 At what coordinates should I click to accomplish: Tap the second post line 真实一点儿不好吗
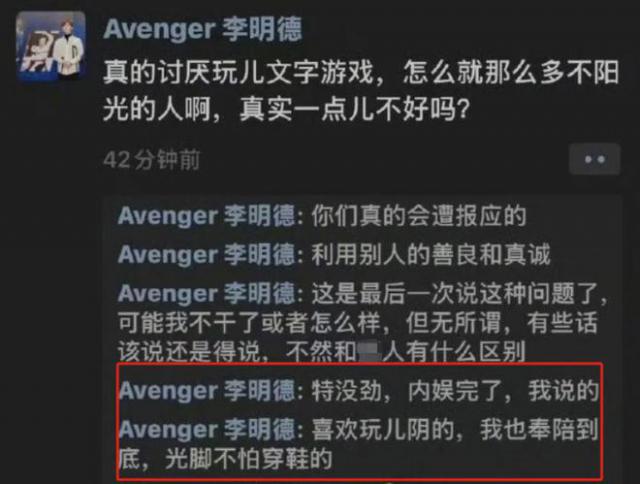tap(354, 109)
